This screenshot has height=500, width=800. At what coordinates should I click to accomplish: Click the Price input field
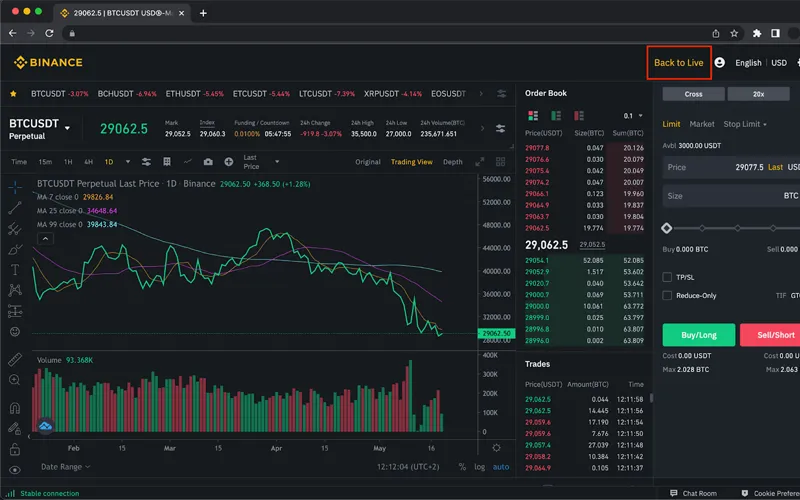pos(731,167)
